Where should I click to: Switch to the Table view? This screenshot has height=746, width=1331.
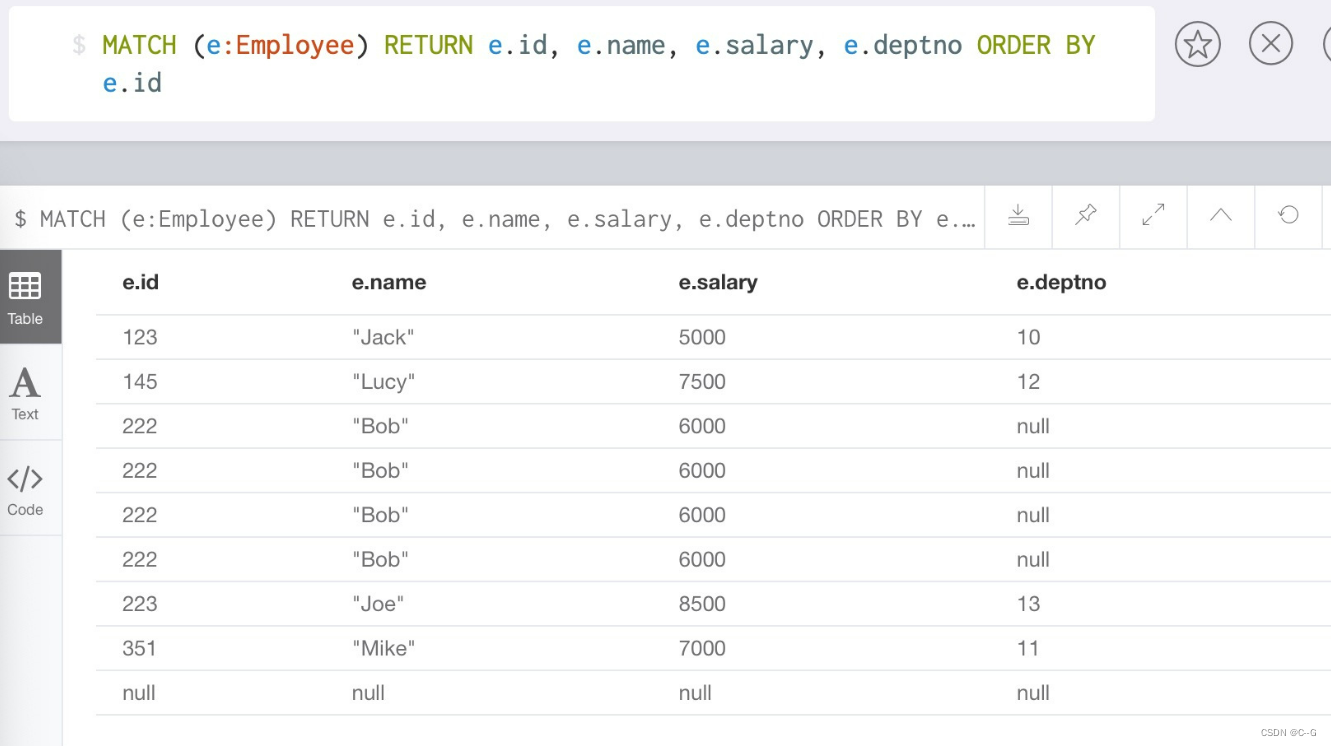25,297
